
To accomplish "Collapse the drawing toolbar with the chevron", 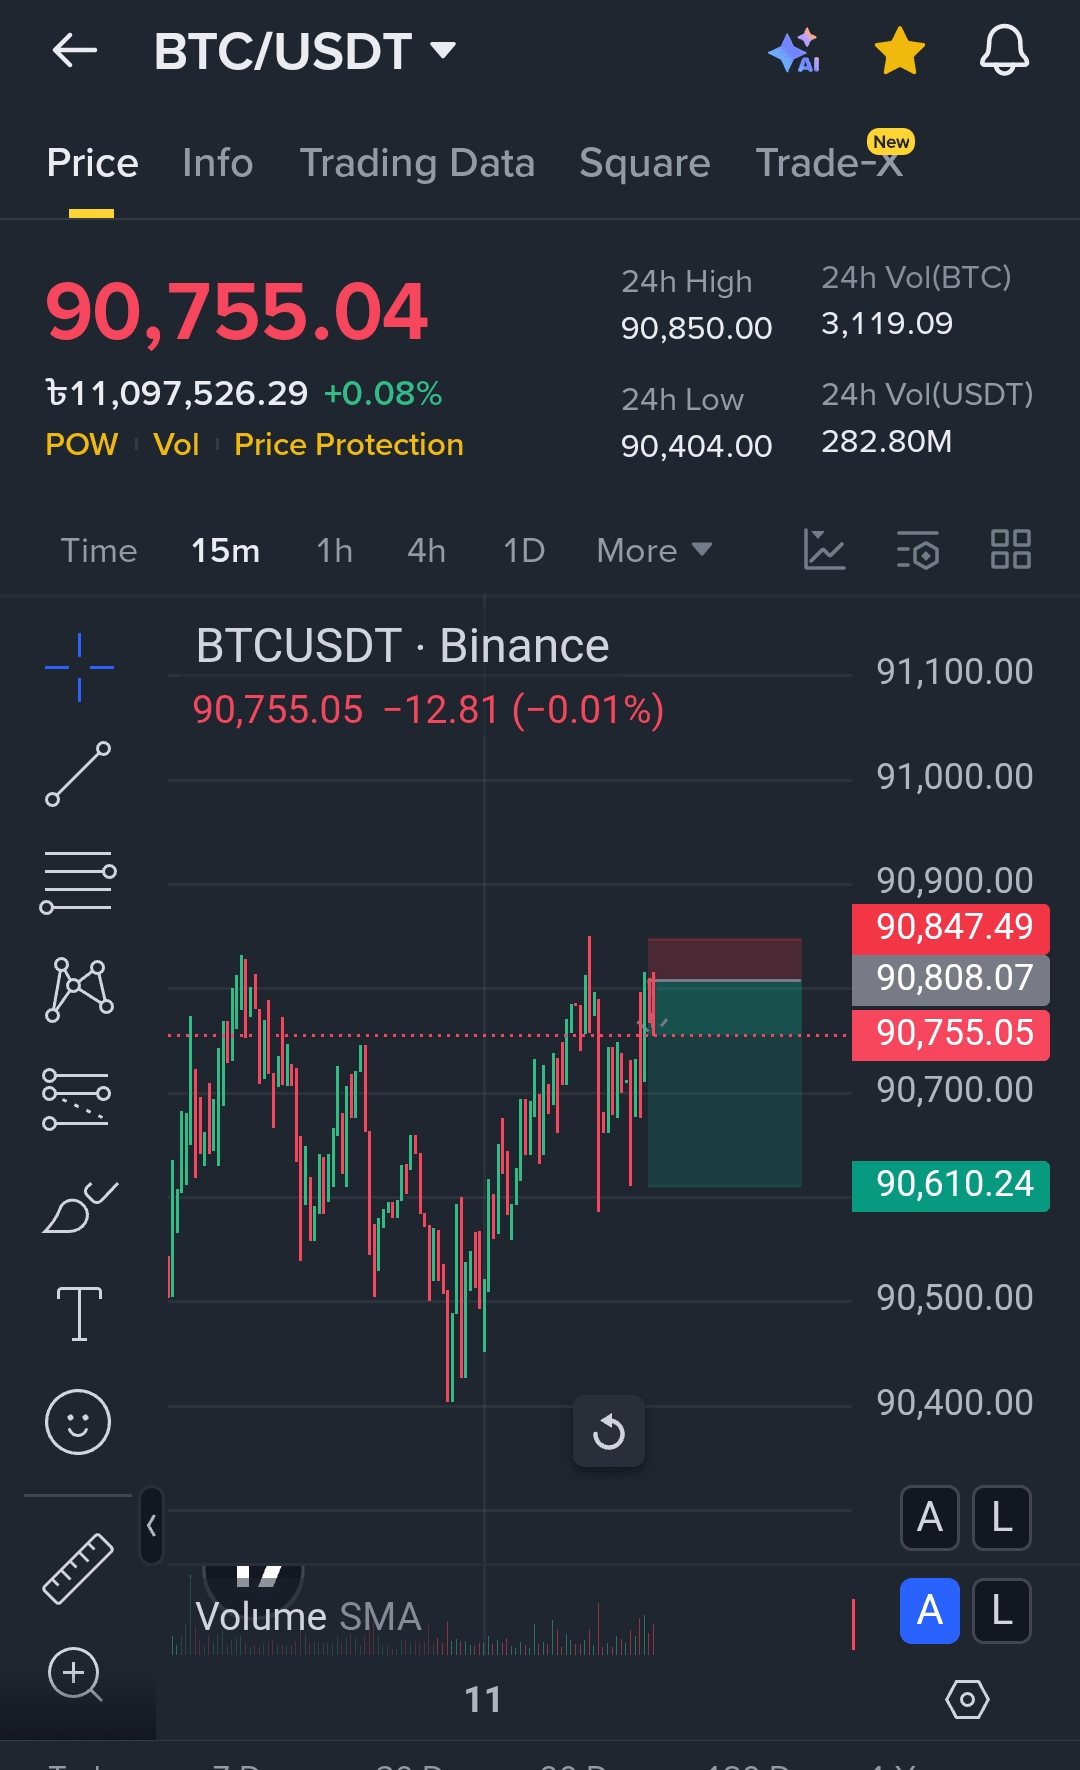I will 151,1525.
